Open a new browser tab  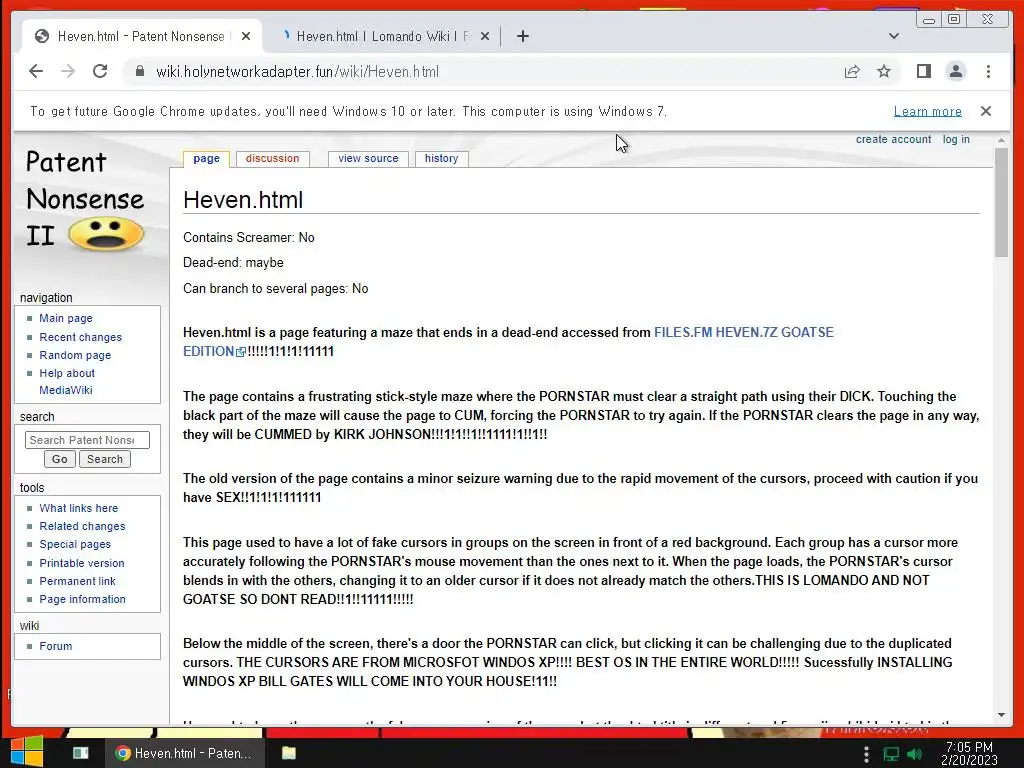click(x=522, y=36)
